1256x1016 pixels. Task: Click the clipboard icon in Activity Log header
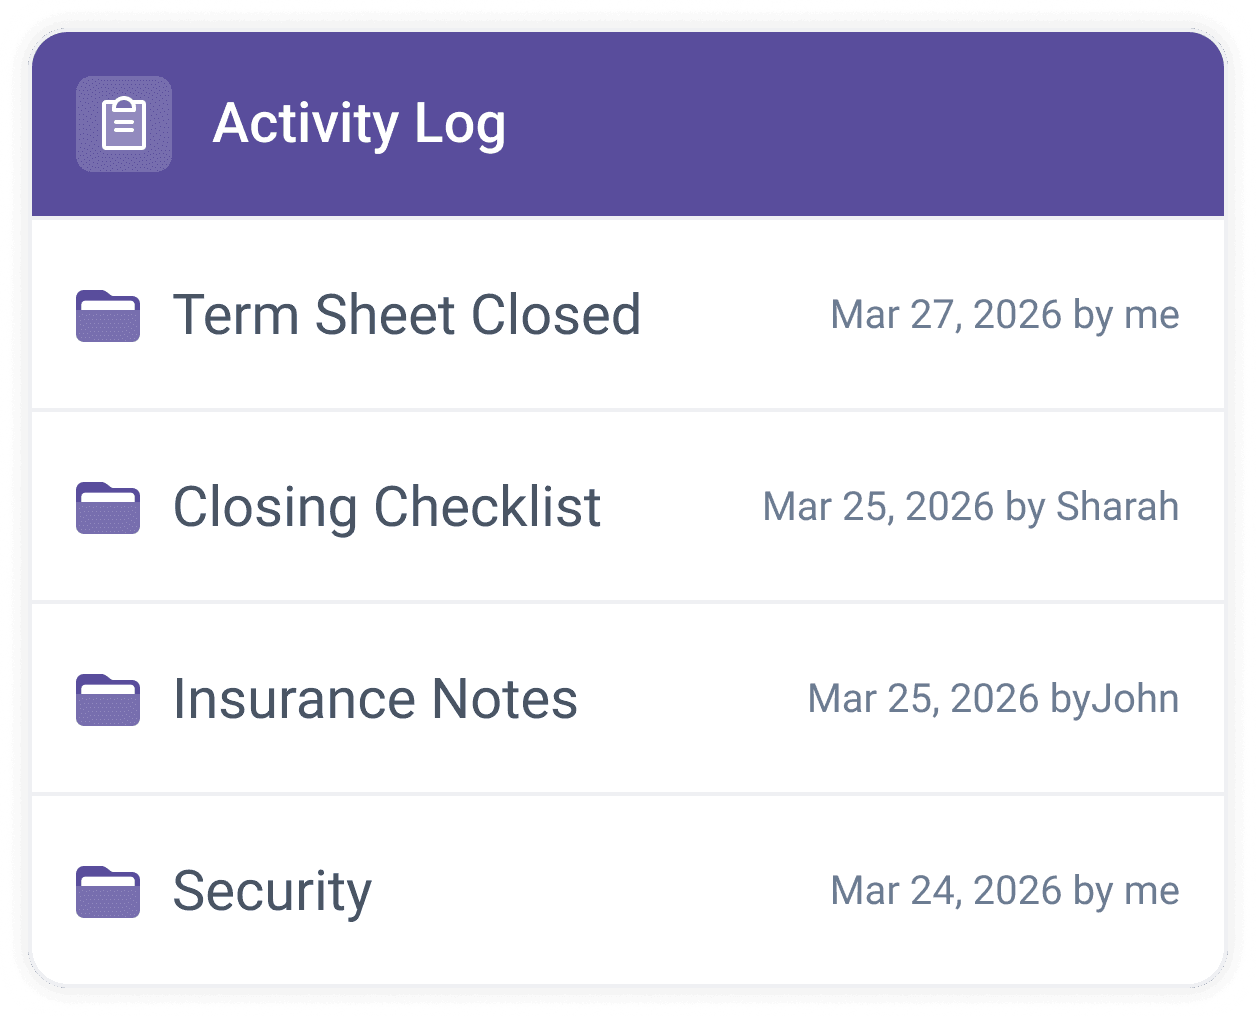coord(124,124)
